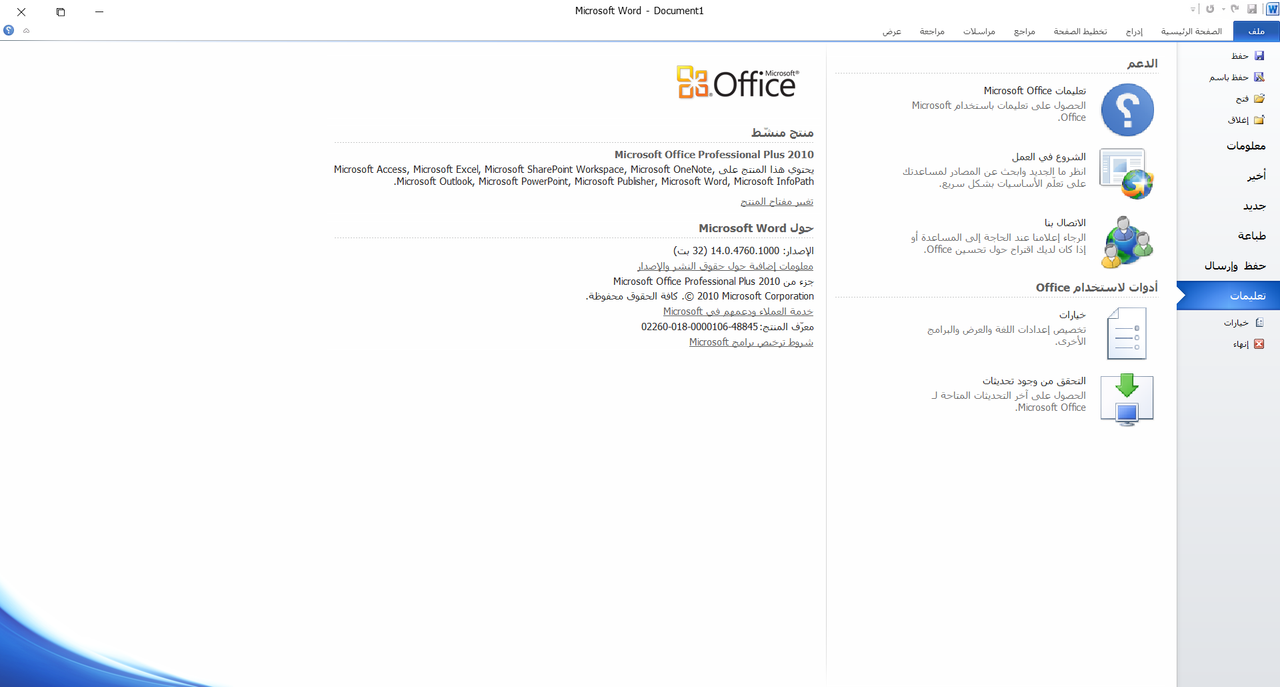The image size is (1280, 687).
Task: Click حفظ (Save) label in backstage sidebar
Action: [x=1240, y=56]
